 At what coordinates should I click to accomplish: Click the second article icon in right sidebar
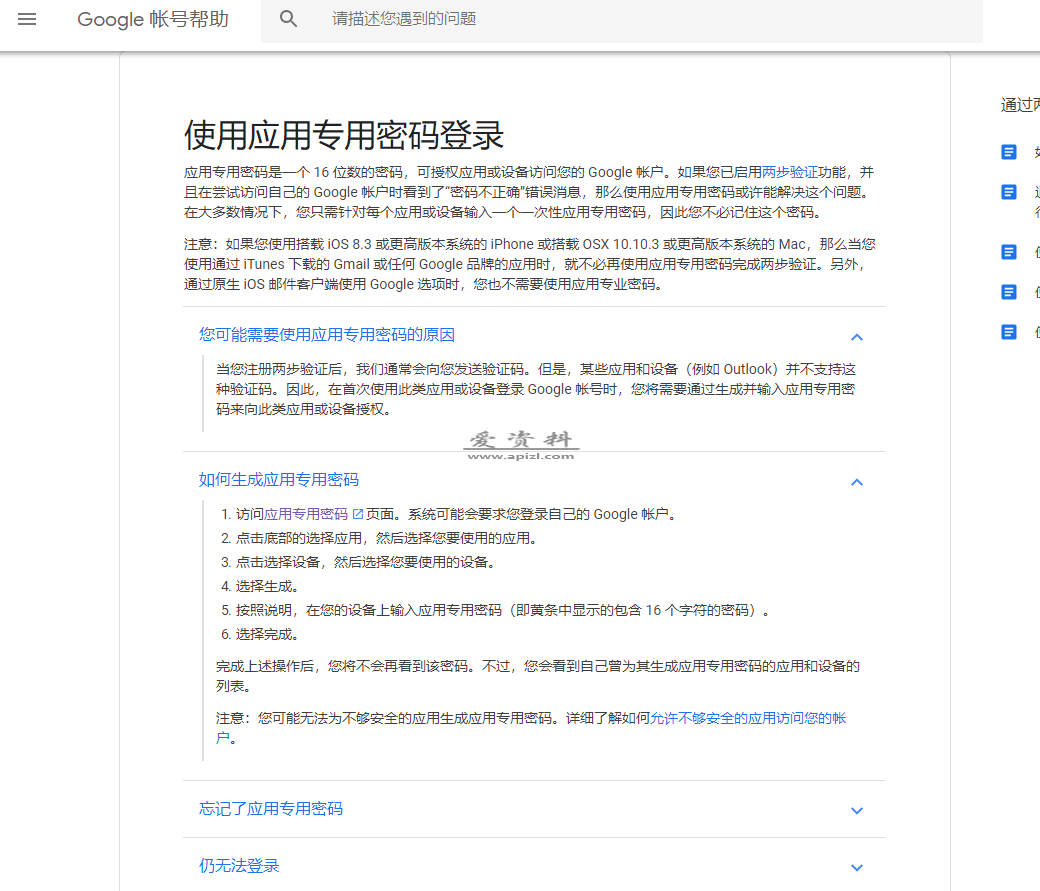pos(1007,193)
